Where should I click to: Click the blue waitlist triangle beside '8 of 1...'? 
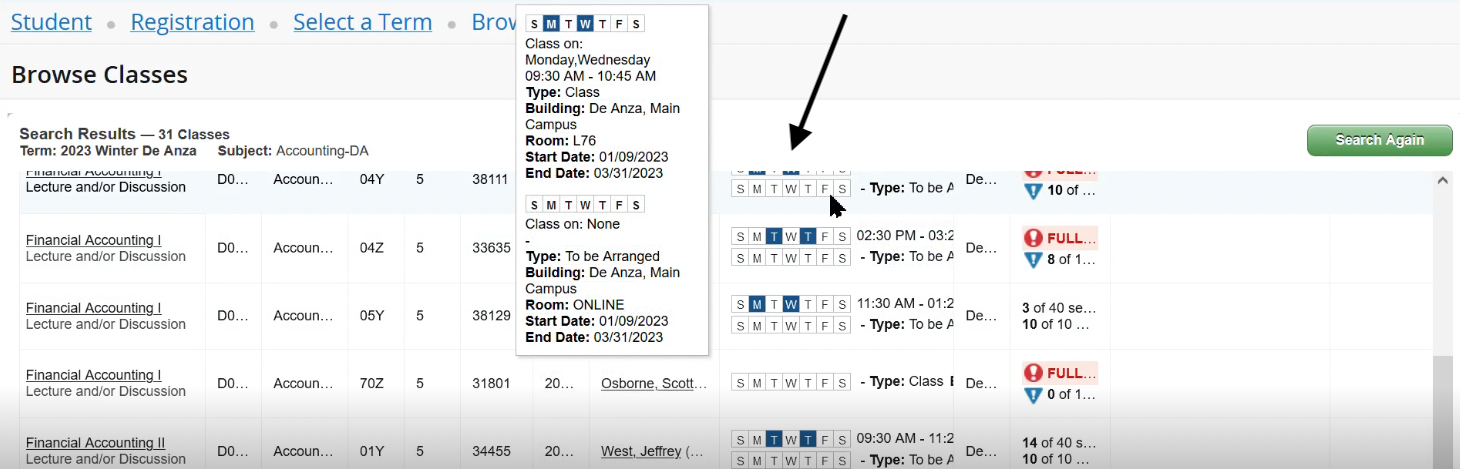(x=1033, y=260)
